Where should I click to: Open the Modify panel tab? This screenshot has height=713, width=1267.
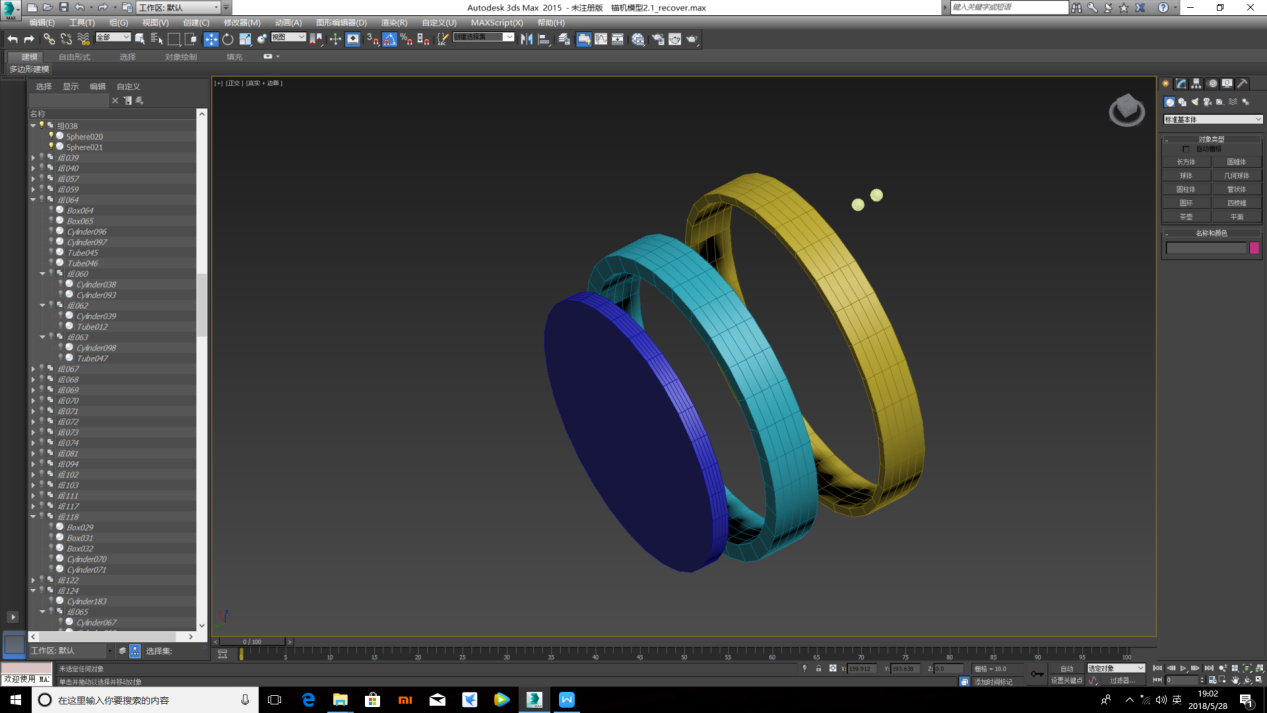(1181, 84)
